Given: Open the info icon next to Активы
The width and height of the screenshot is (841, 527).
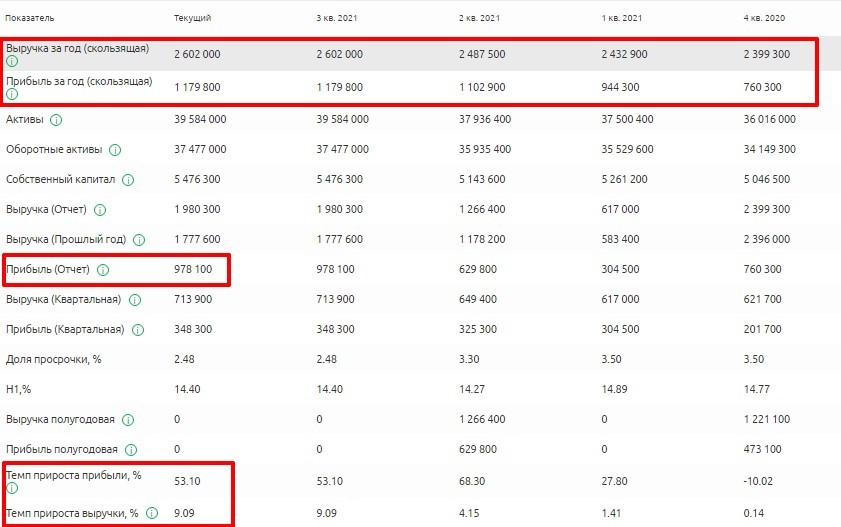Looking at the screenshot, I should click(x=56, y=120).
